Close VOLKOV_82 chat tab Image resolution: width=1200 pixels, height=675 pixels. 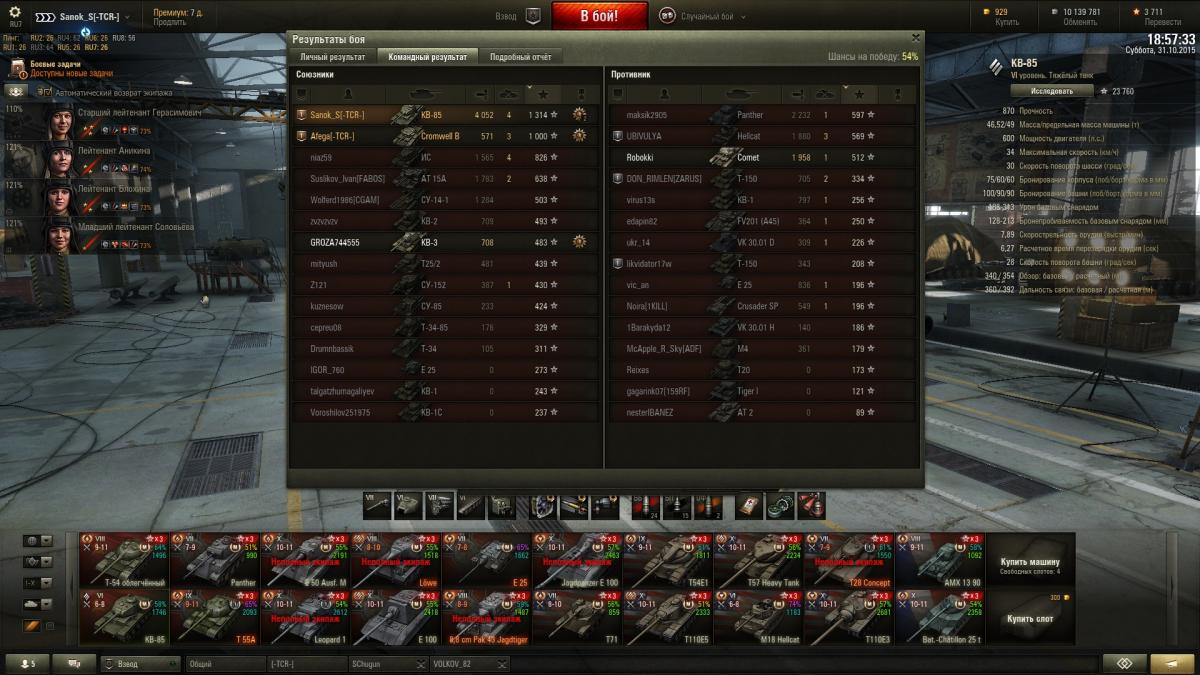pyautogui.click(x=500, y=664)
